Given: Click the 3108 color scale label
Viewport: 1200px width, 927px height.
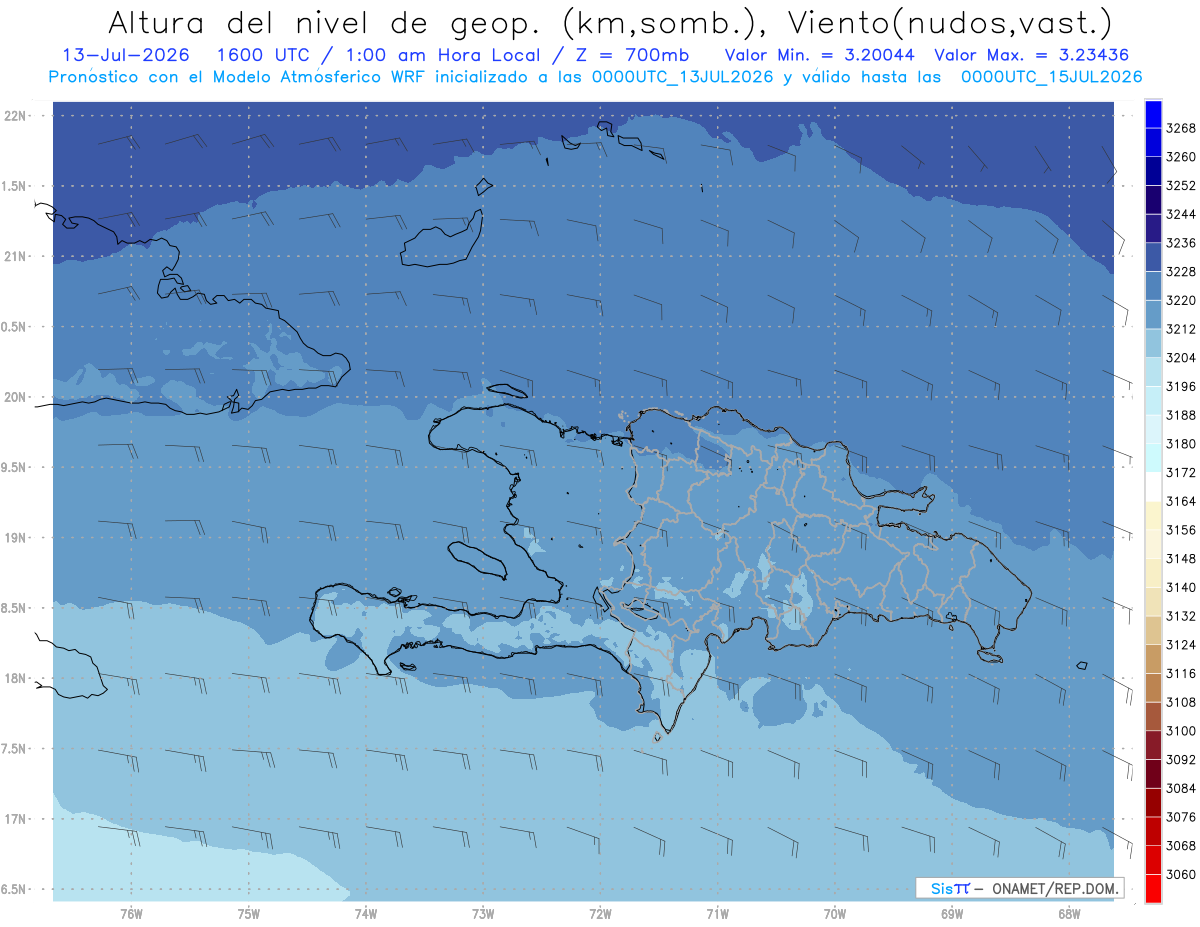Looking at the screenshot, I should (1180, 702).
